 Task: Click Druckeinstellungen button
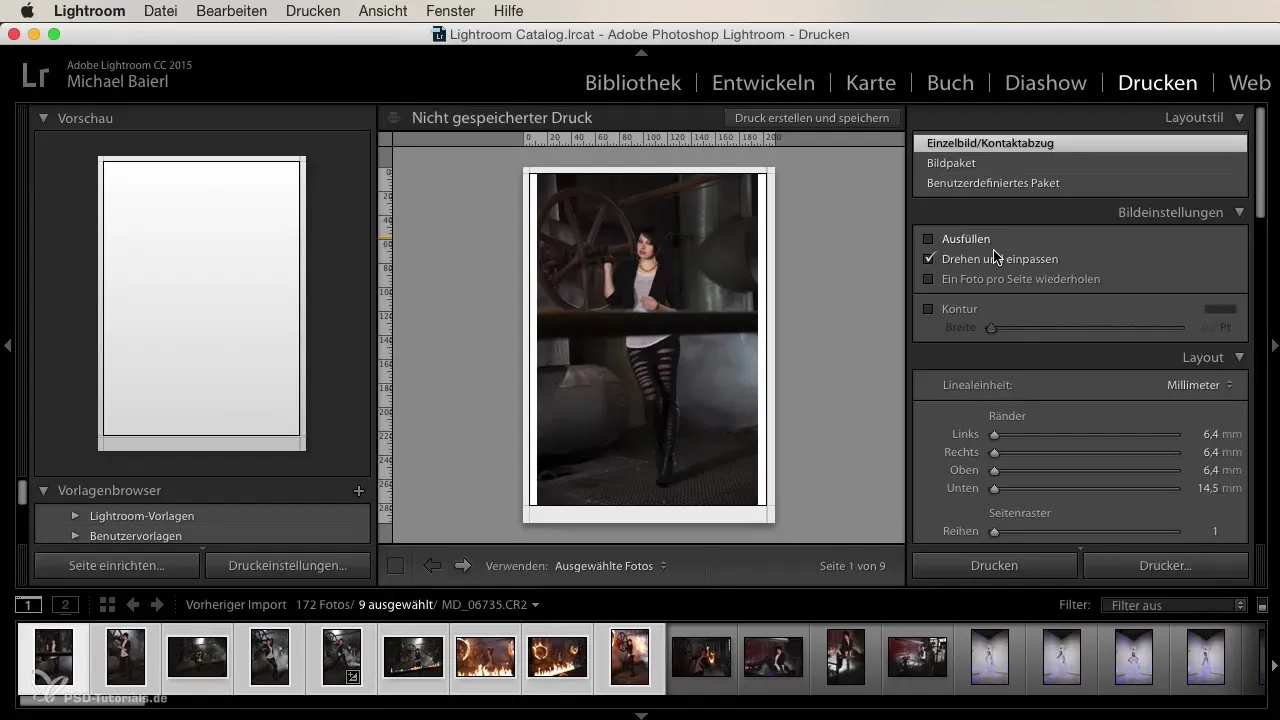[287, 565]
